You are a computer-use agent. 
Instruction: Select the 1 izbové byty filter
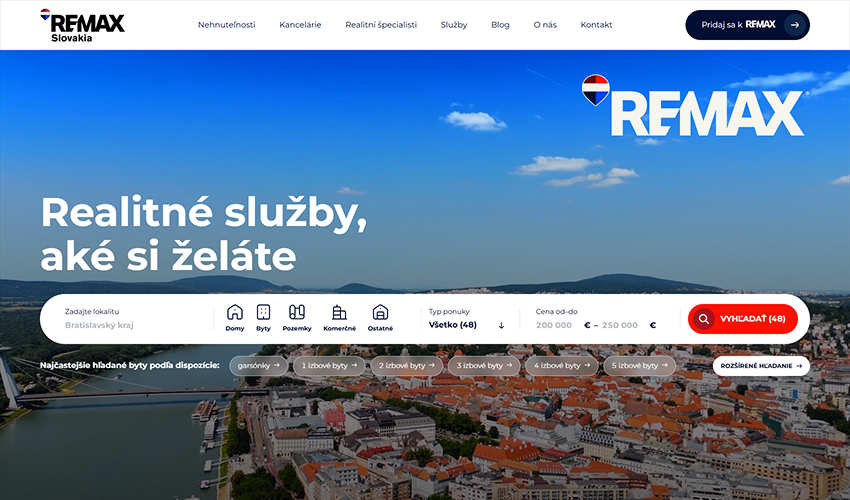pos(329,366)
